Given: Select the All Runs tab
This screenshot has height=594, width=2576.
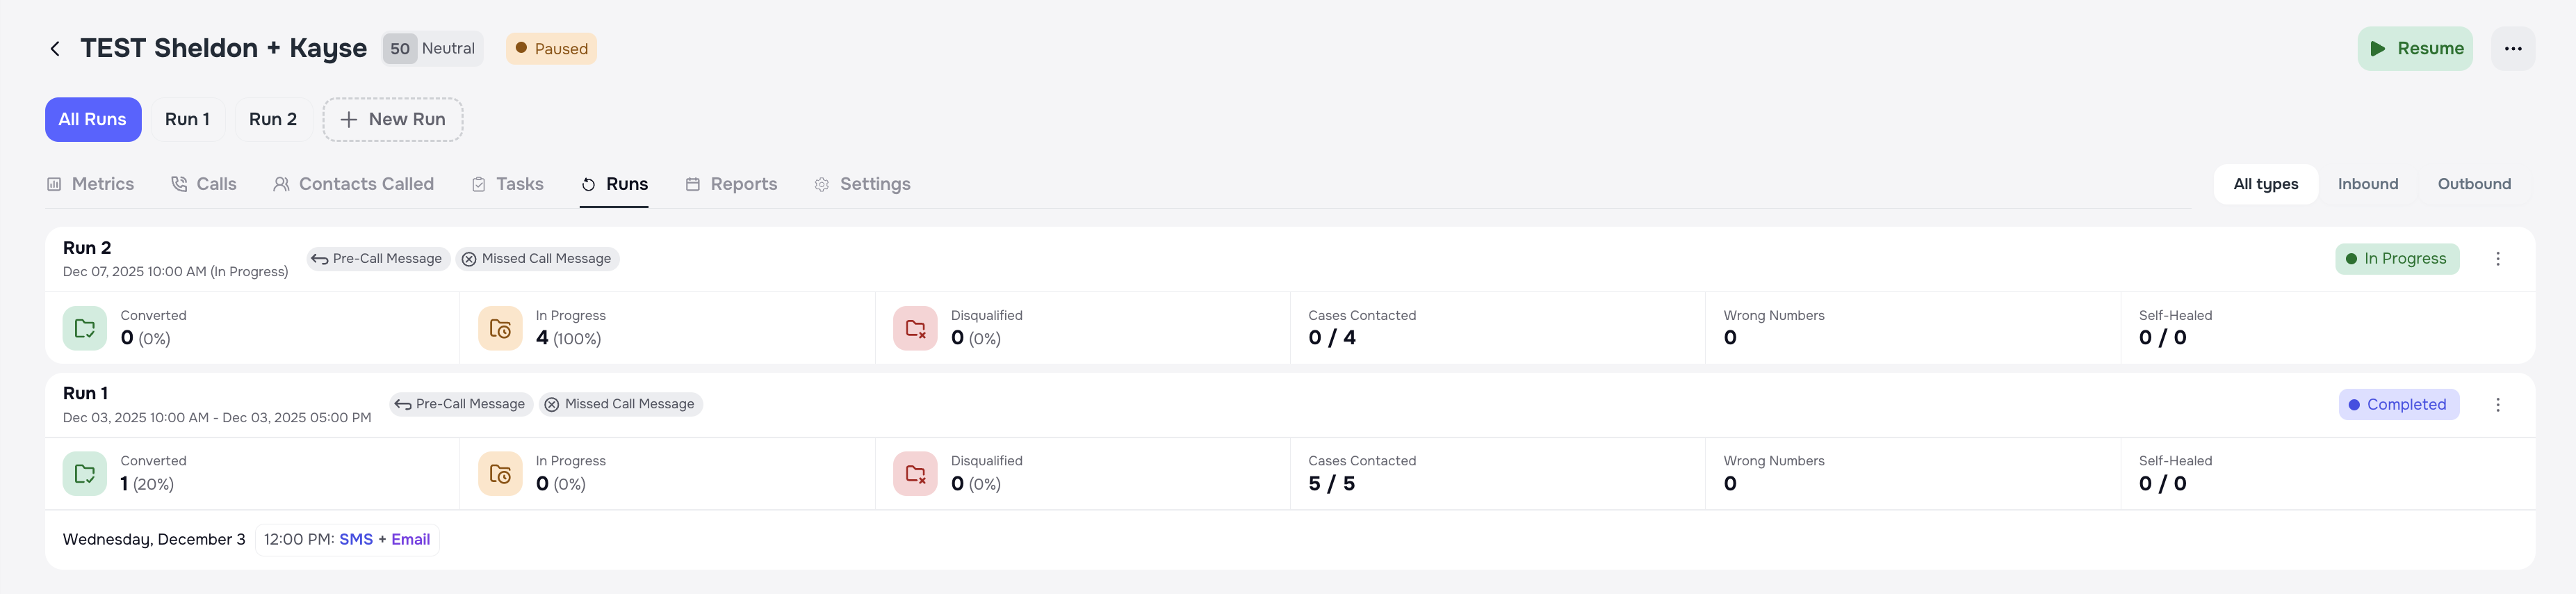Looking at the screenshot, I should [93, 119].
